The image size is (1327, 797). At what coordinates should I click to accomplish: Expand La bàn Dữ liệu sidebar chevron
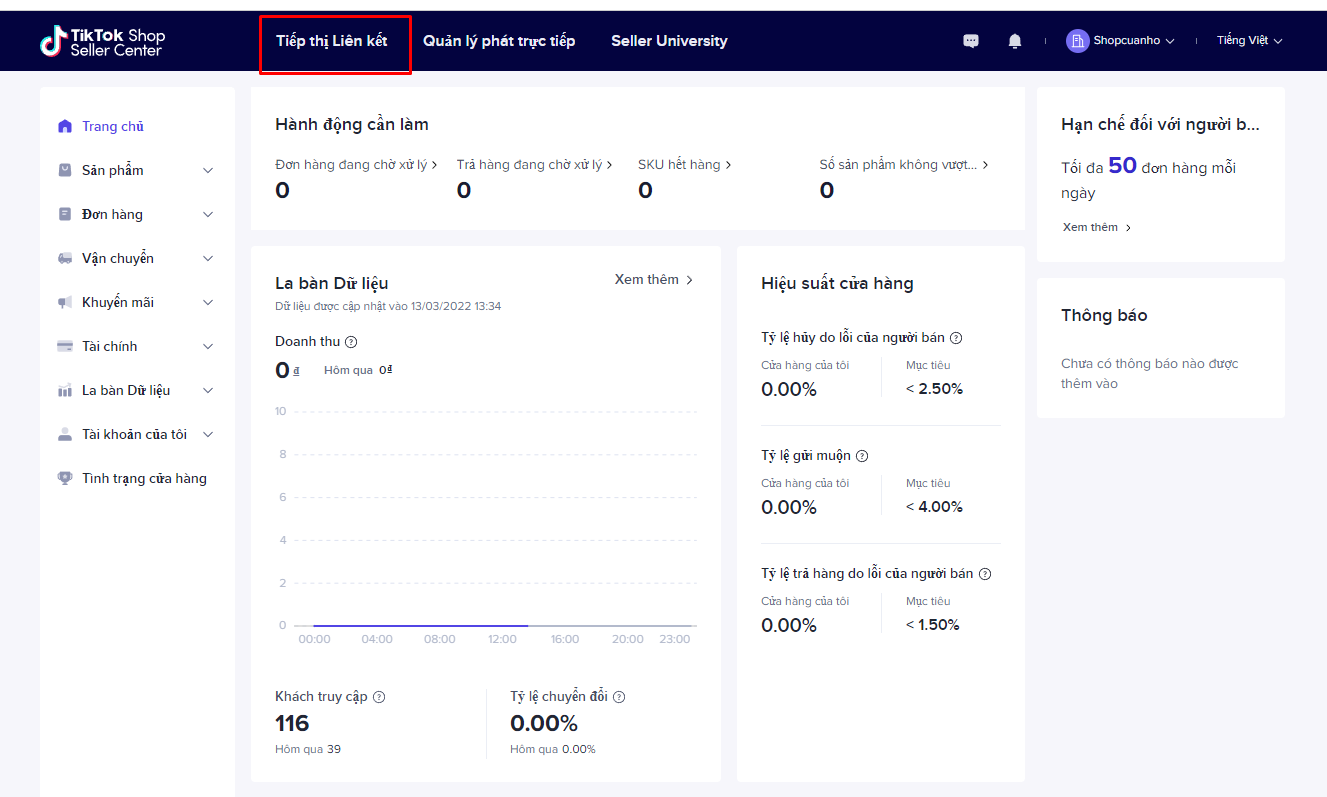[208, 391]
